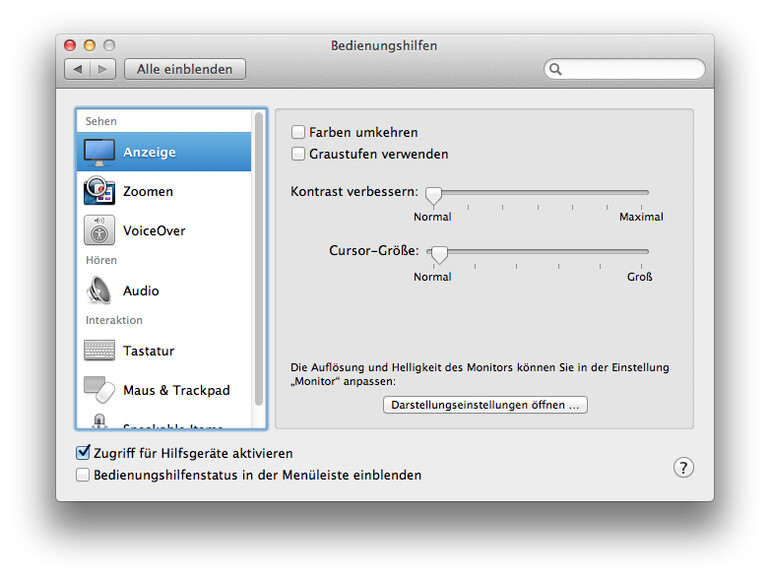This screenshot has height=578, width=770.
Task: Open the Tastatur keyboard icon
Action: pos(99,350)
